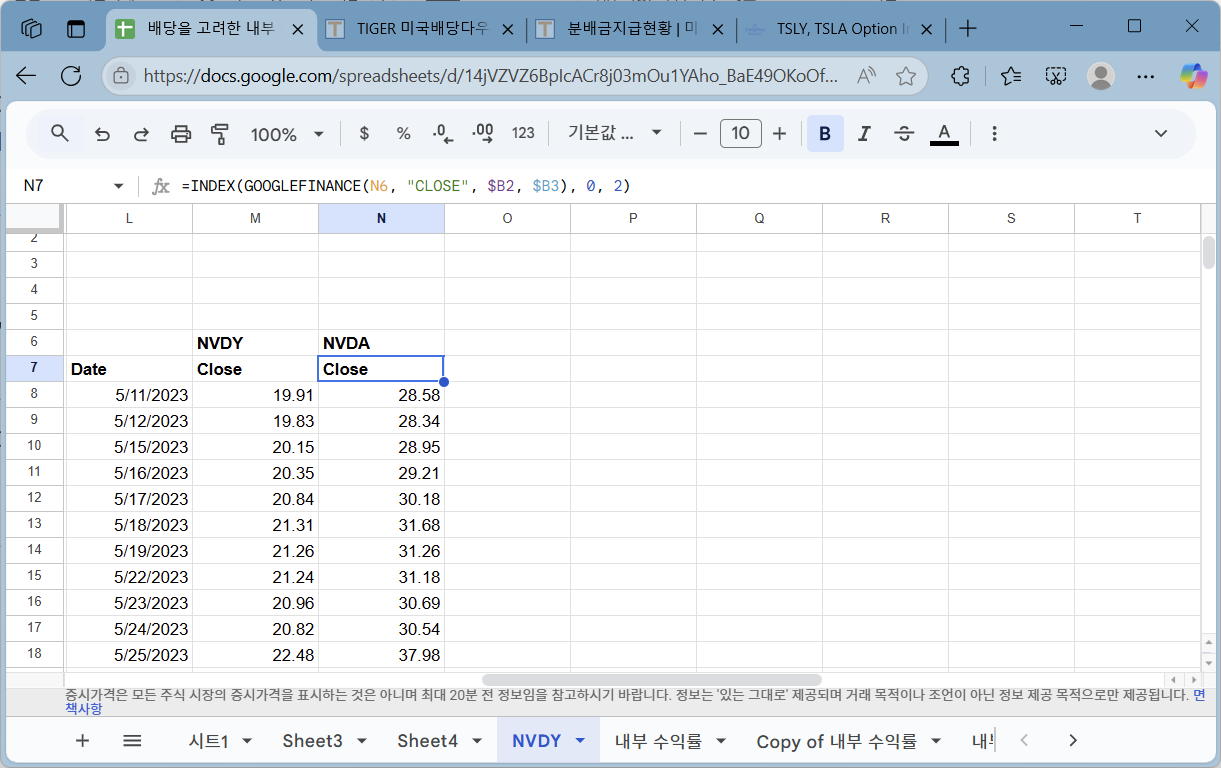This screenshot has width=1221, height=768.
Task: Open the browser profile avatar
Action: pos(1100,76)
